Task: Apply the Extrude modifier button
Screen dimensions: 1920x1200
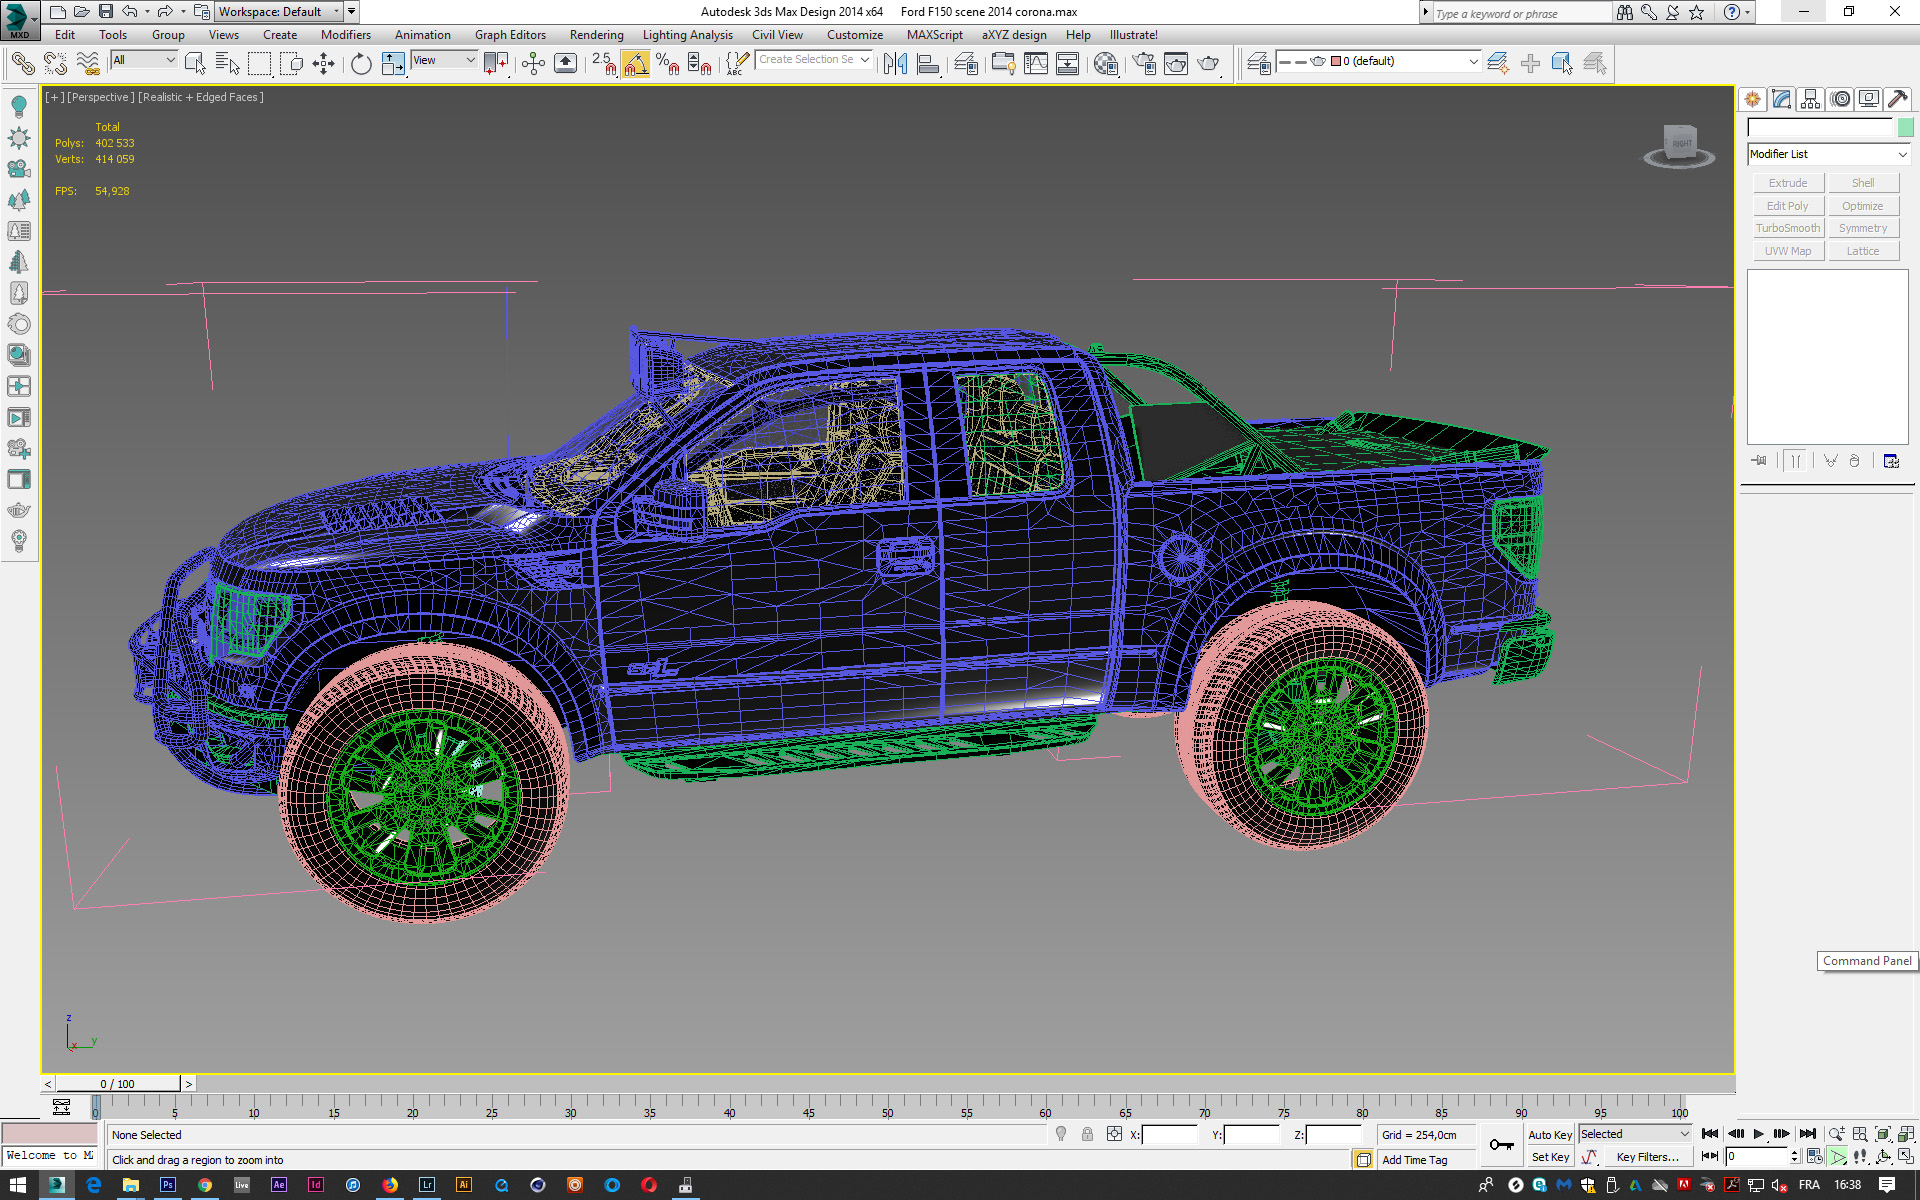Action: point(1788,183)
